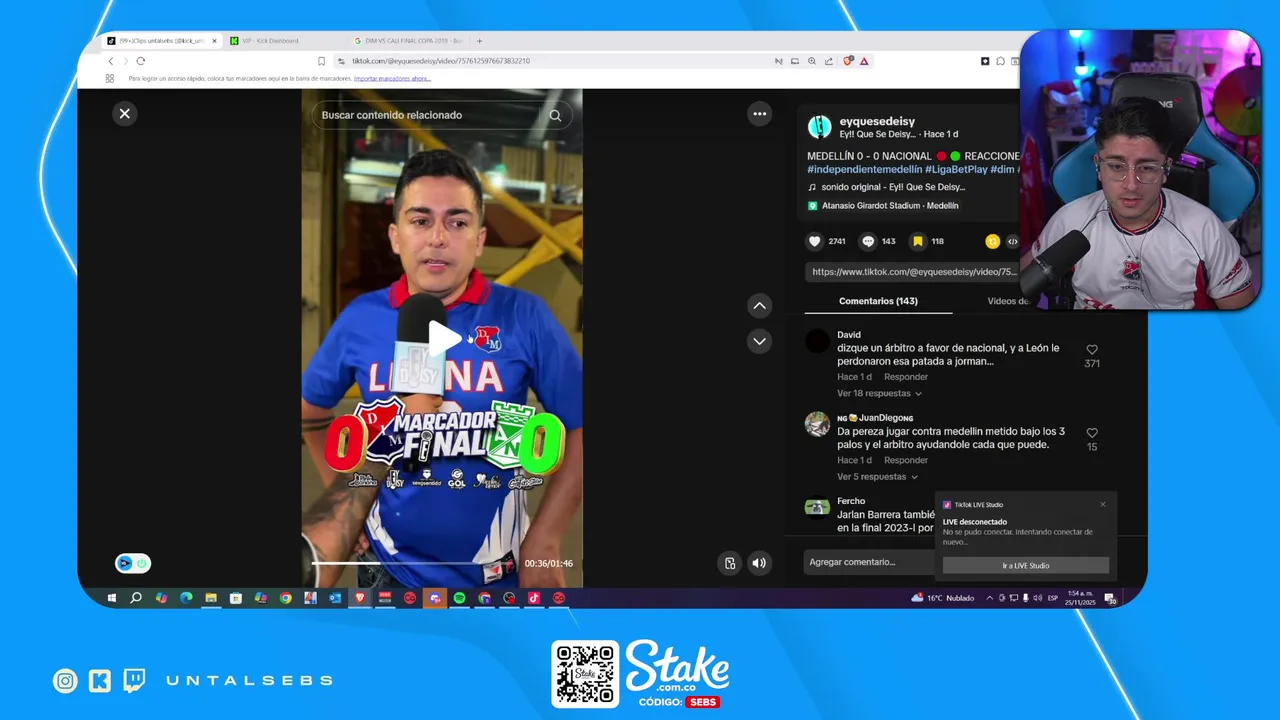Click the TikTok video URL copy field
The width and height of the screenshot is (1280, 720).
[912, 272]
